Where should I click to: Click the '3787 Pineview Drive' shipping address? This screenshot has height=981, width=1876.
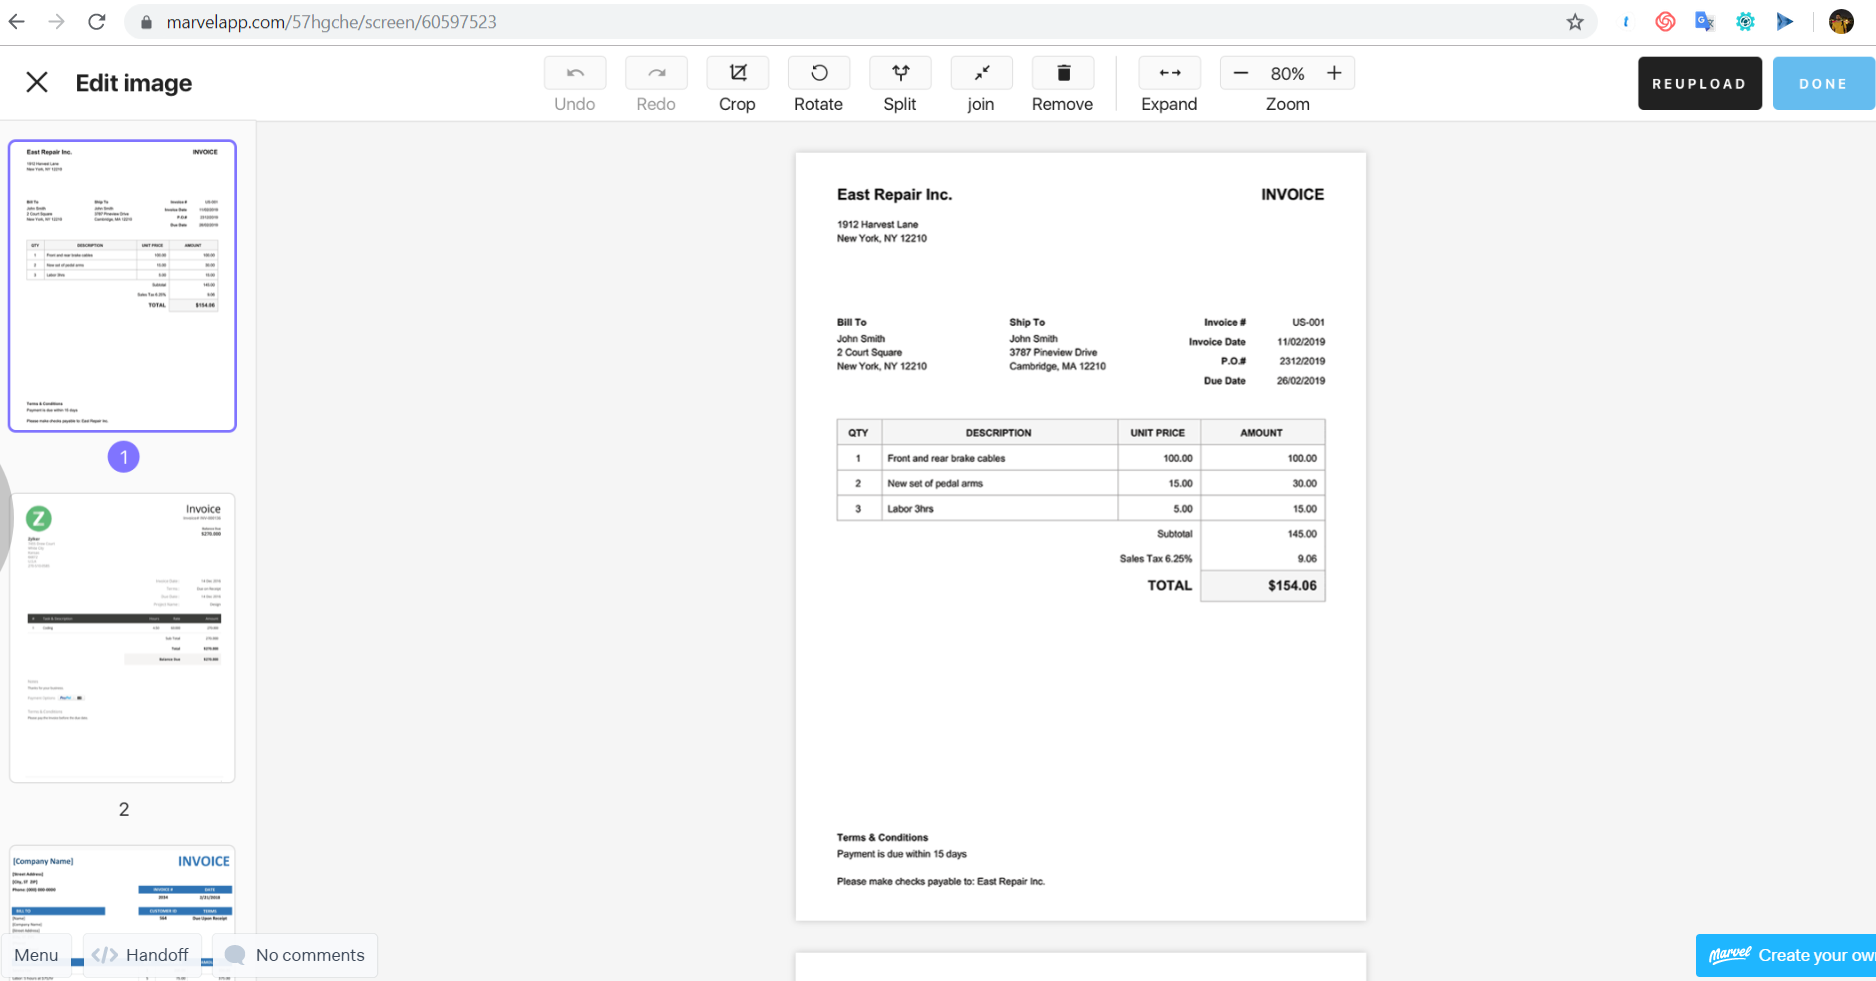pyautogui.click(x=1053, y=352)
